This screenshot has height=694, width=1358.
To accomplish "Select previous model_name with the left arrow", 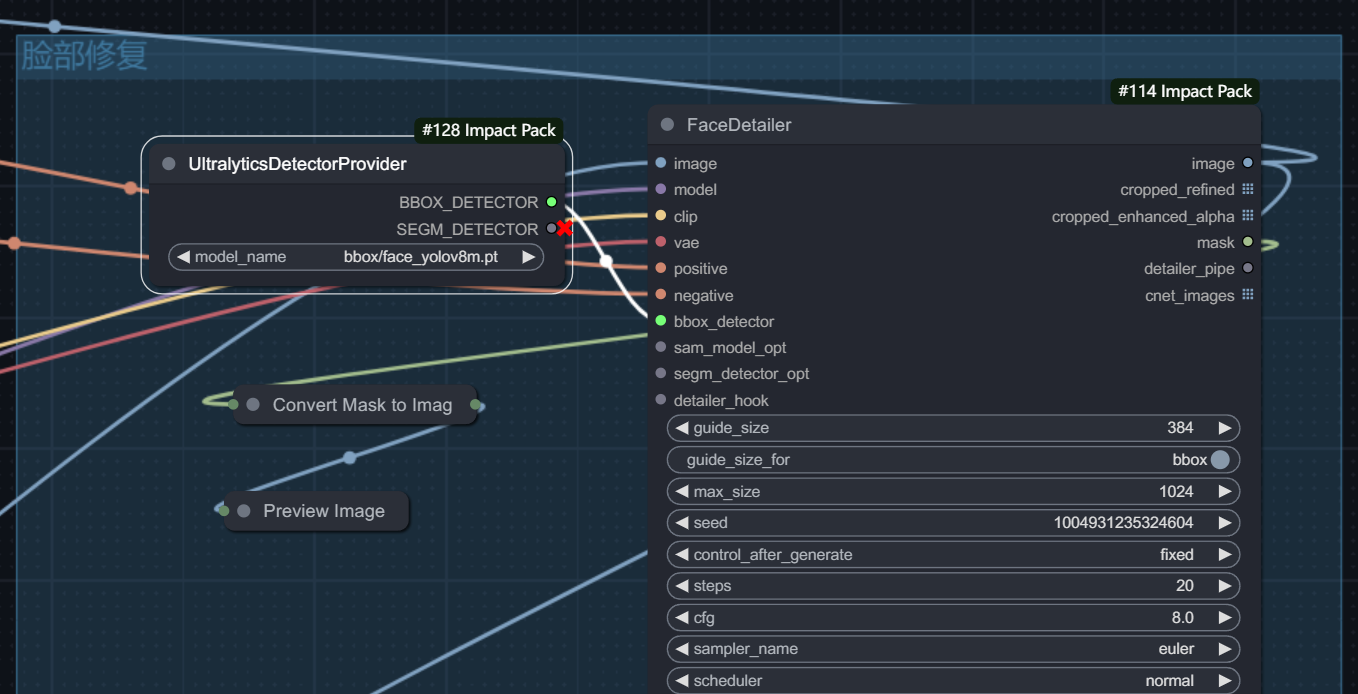I will pyautogui.click(x=183, y=257).
